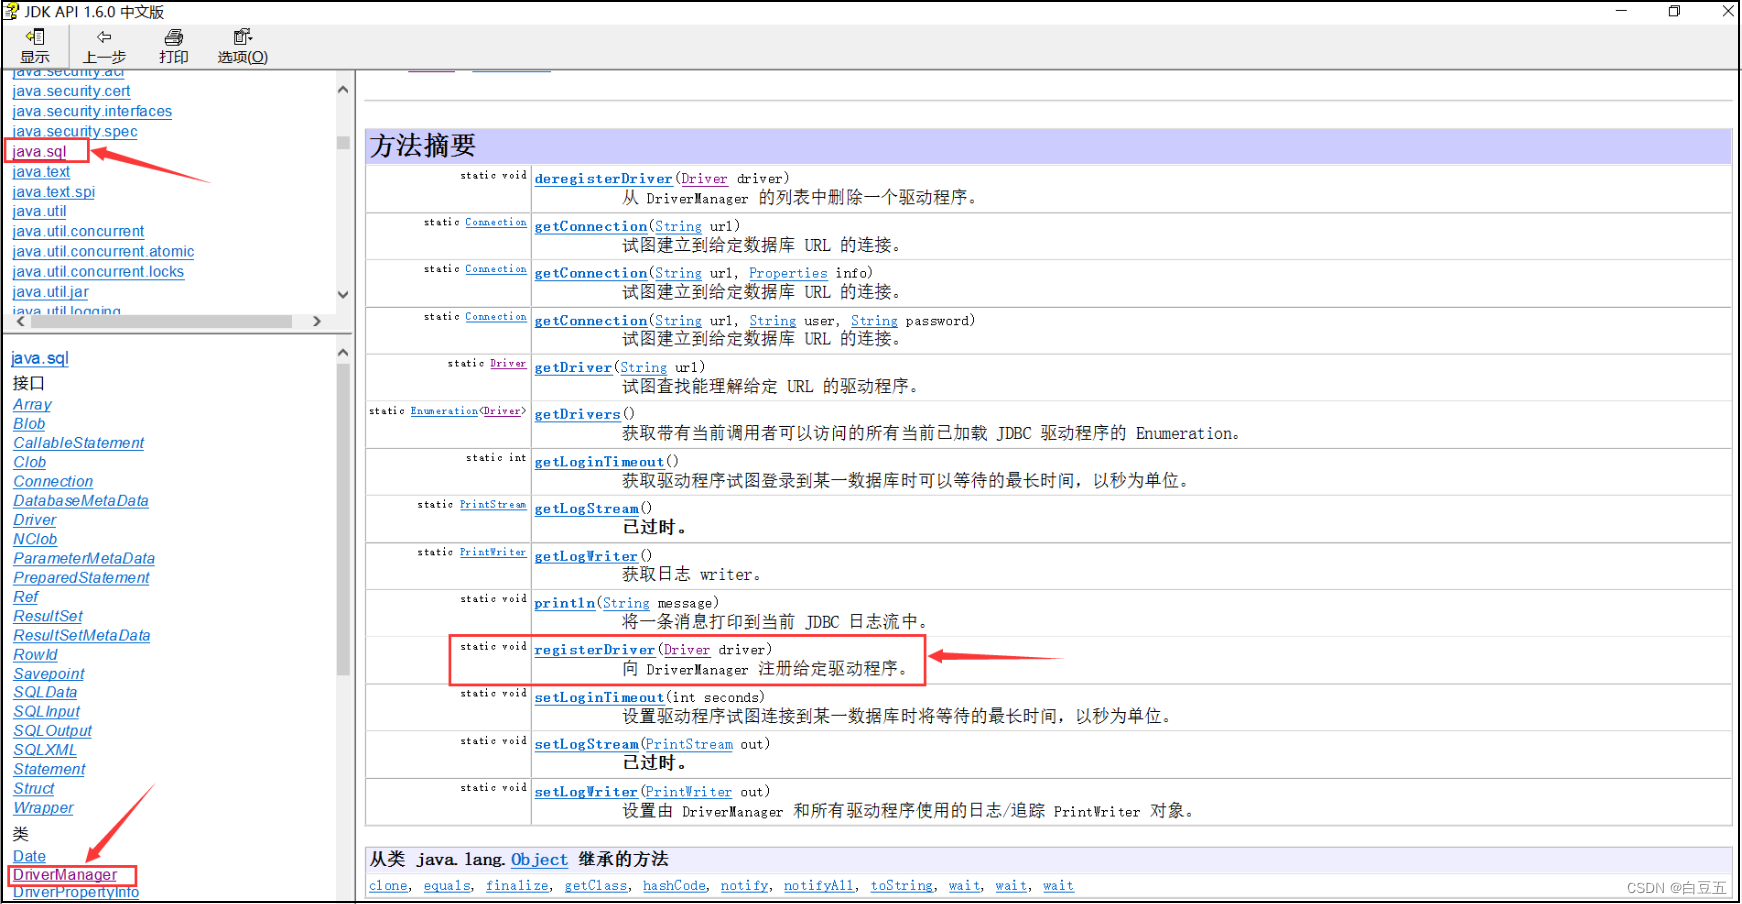Image resolution: width=1742 pixels, height=904 pixels.
Task: Open deregisterDriver method details
Action: (603, 179)
